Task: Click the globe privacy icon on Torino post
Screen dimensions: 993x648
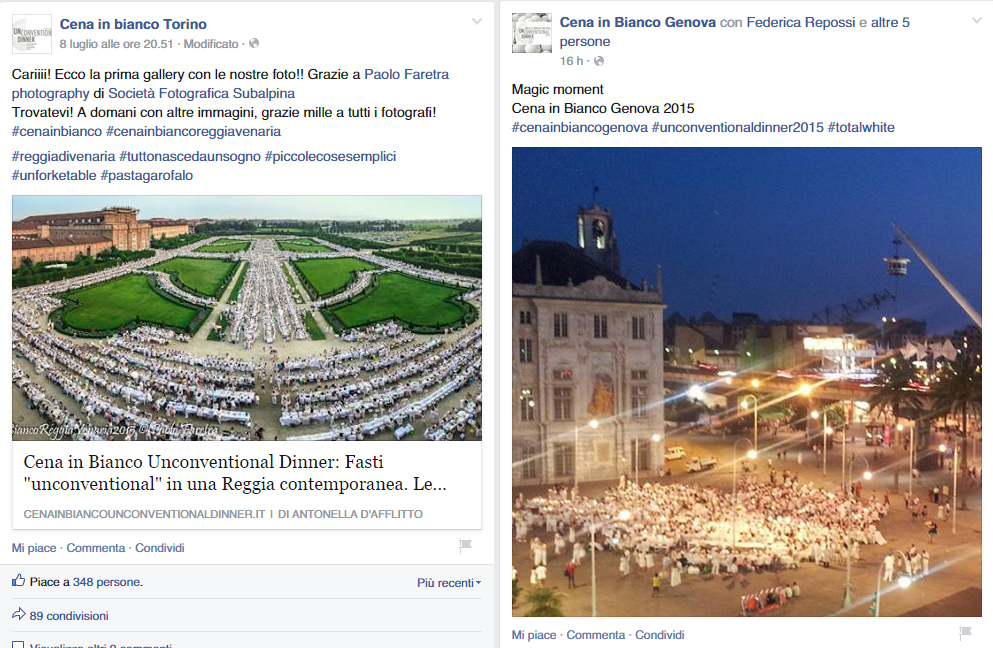Action: click(254, 43)
